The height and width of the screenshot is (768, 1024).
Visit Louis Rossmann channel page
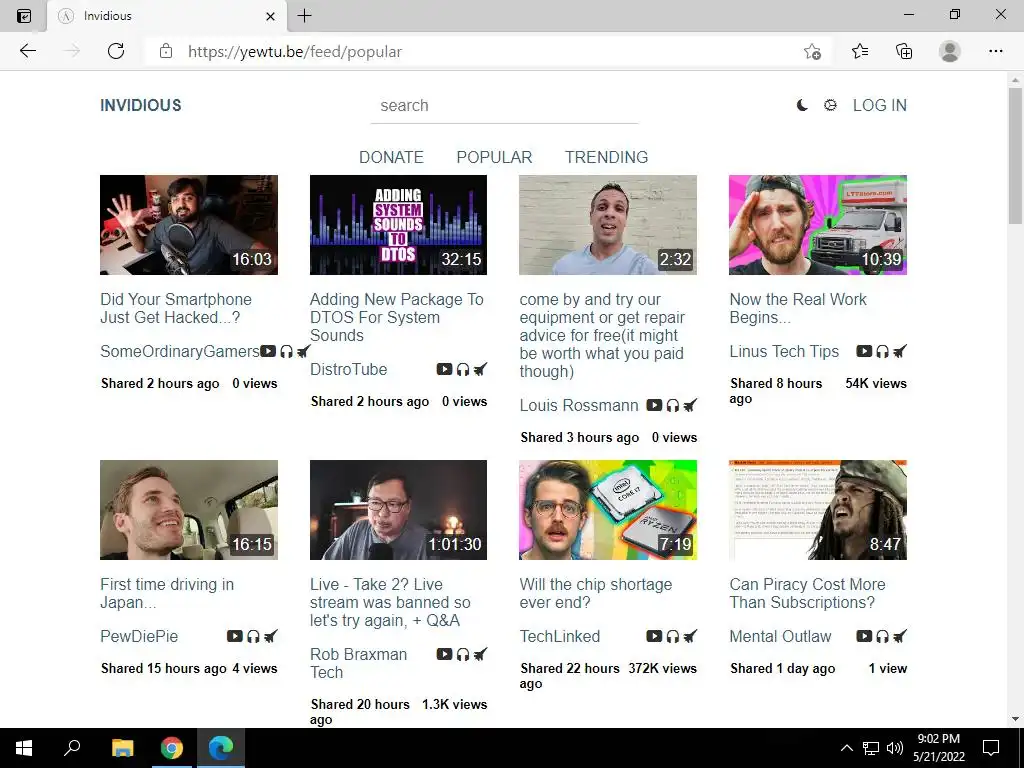[x=579, y=406]
